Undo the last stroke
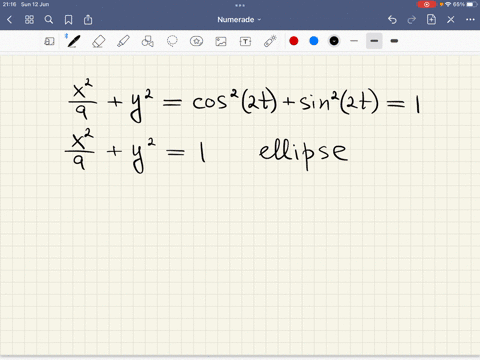Image resolution: width=480 pixels, height=360 pixels. point(392,20)
